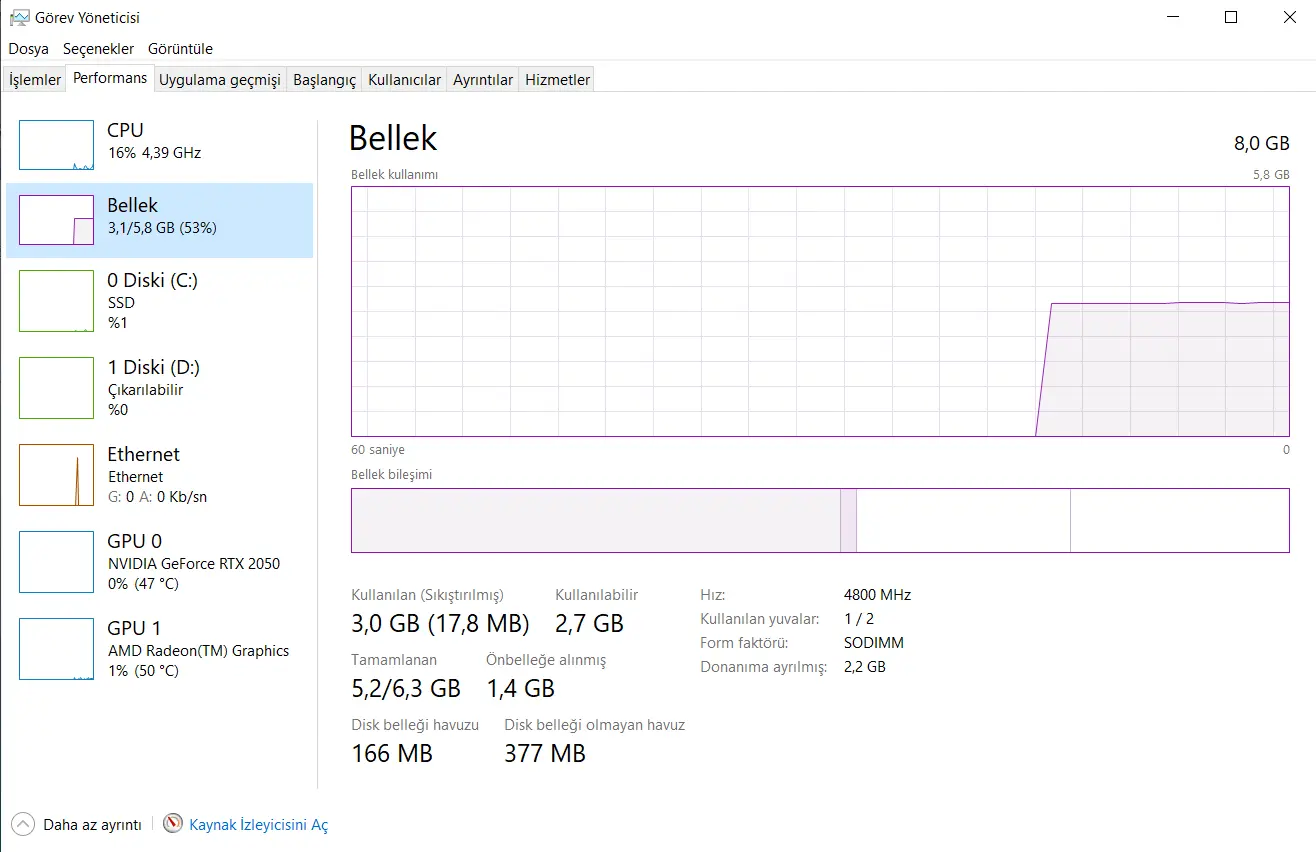Click the Çıkarılabilir disk label
Image resolution: width=1316 pixels, height=852 pixels.
pyautogui.click(x=145, y=390)
